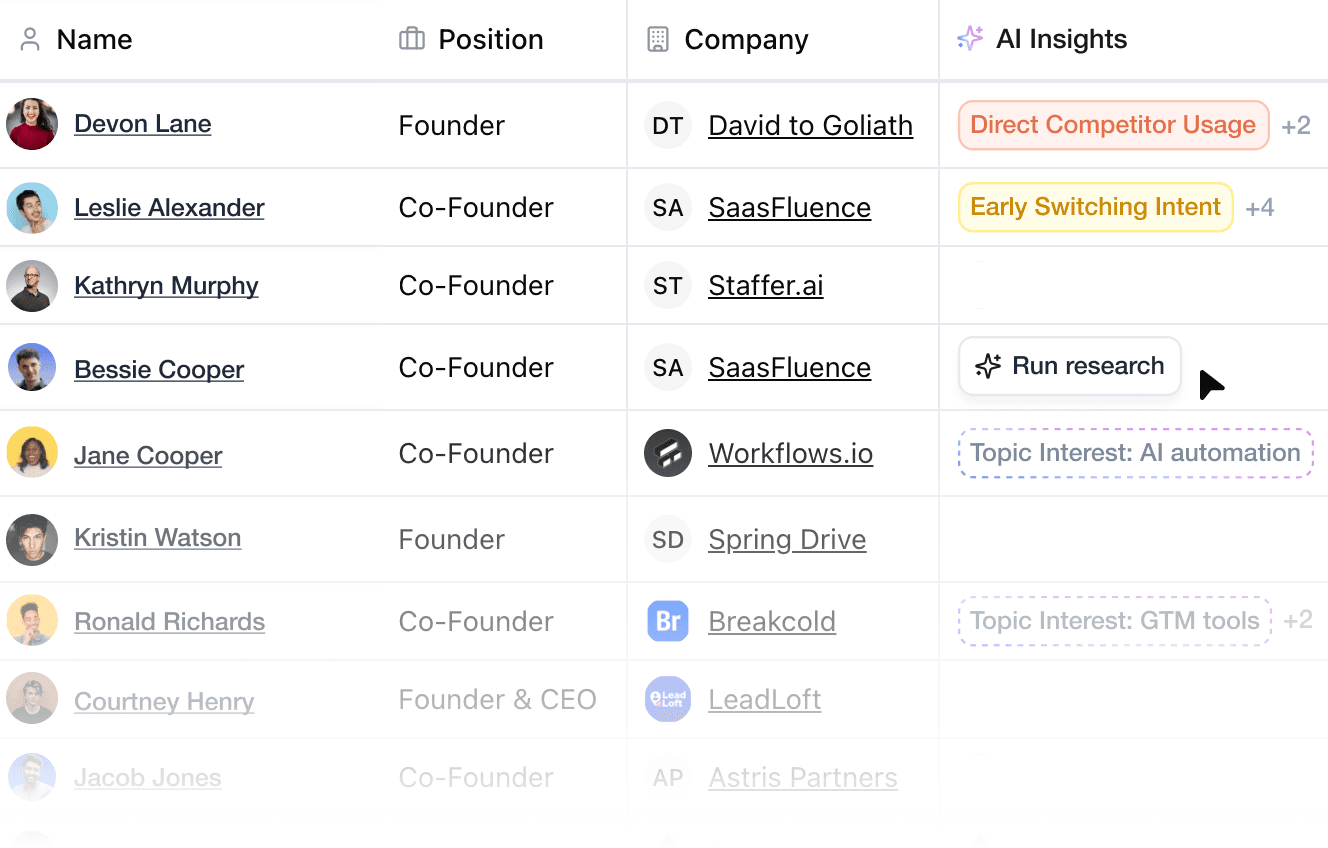This screenshot has width=1328, height=848.
Task: Click the Workflows.io company logo
Action: point(668,453)
